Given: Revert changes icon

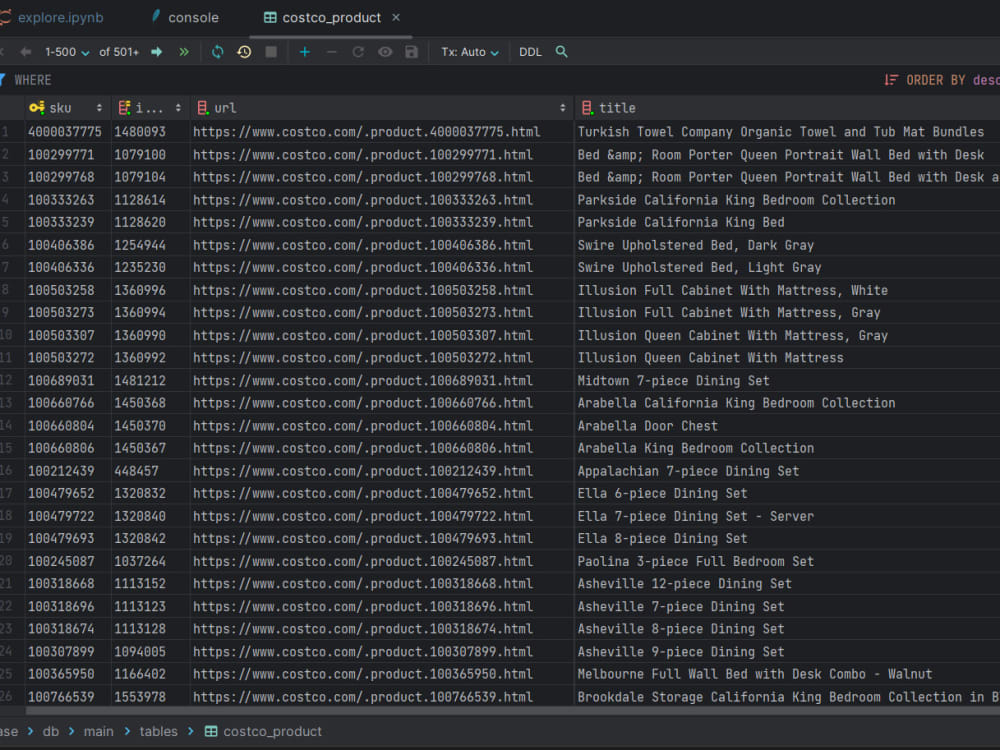Looking at the screenshot, I should coord(358,52).
